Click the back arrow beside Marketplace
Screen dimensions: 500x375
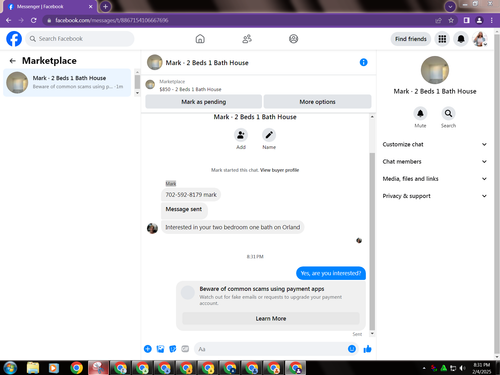[13, 61]
